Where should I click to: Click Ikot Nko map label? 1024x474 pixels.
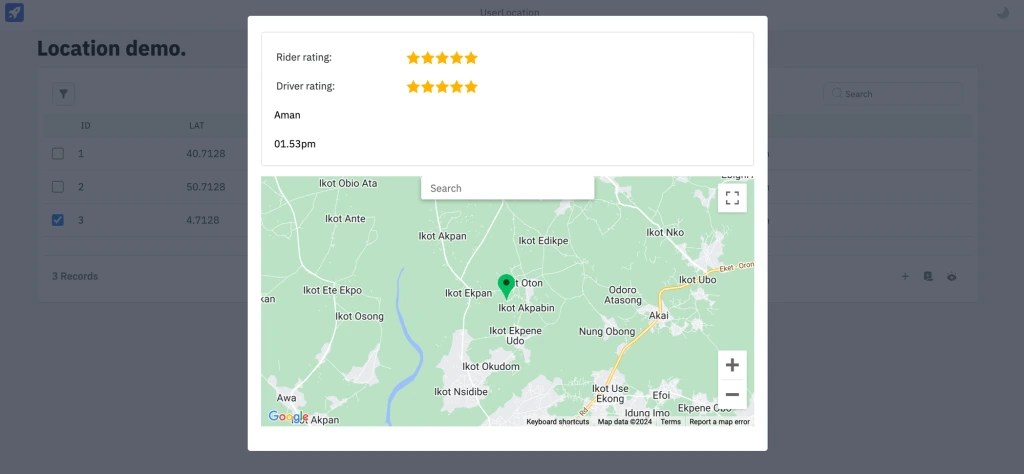[x=665, y=232]
